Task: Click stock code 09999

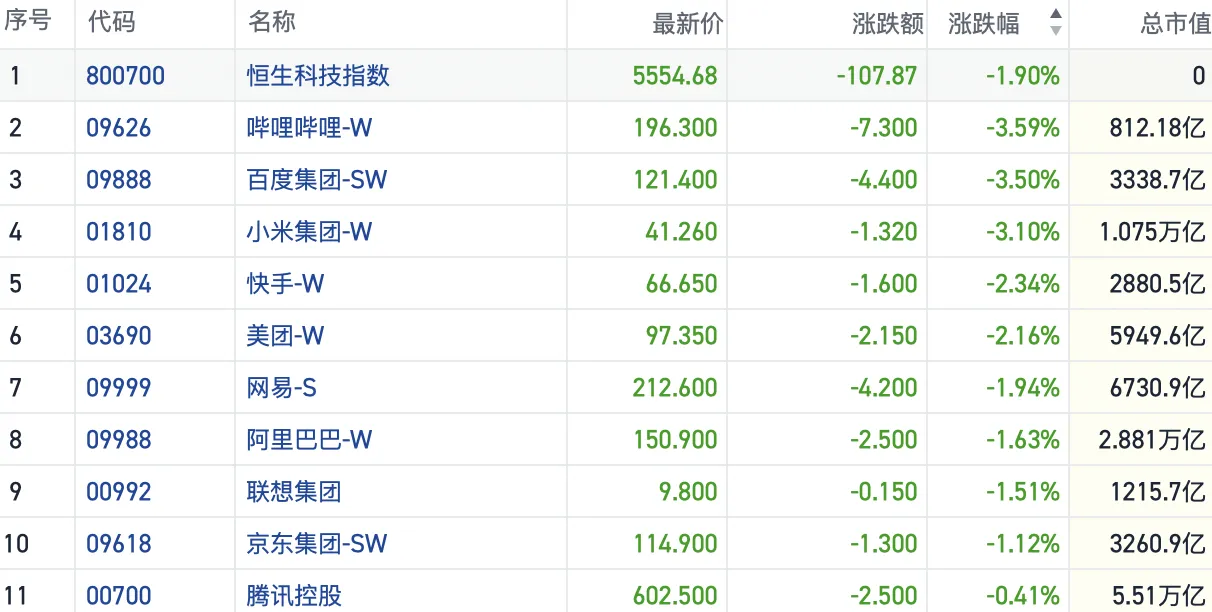Action: (119, 388)
